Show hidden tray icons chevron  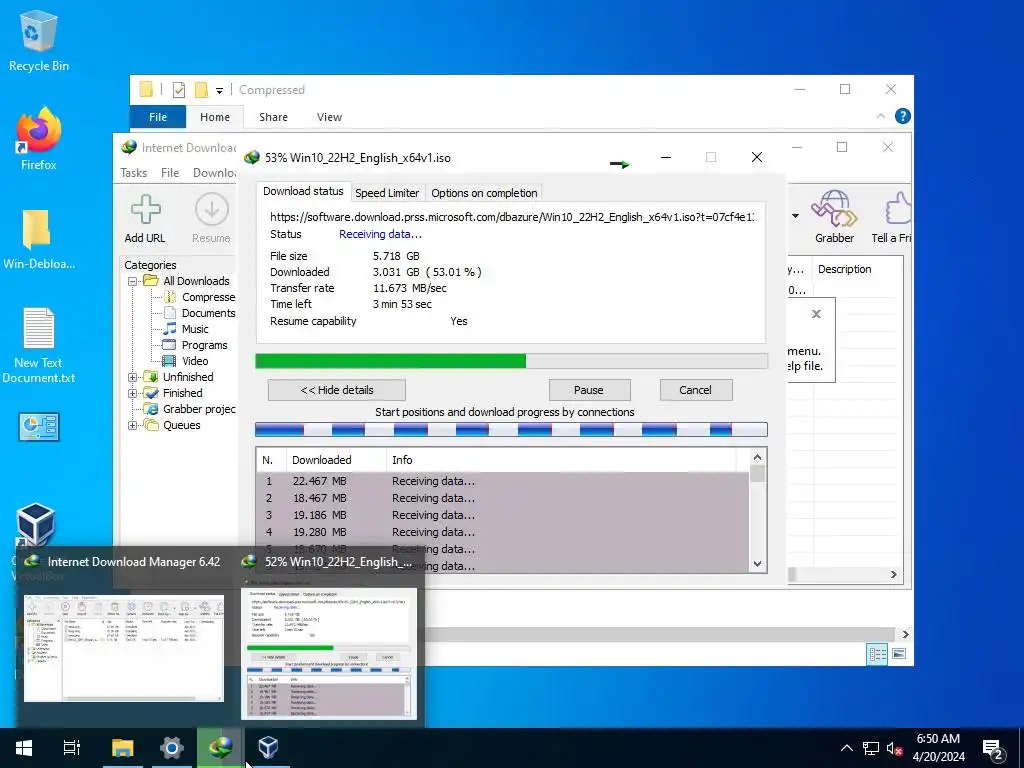coord(846,748)
